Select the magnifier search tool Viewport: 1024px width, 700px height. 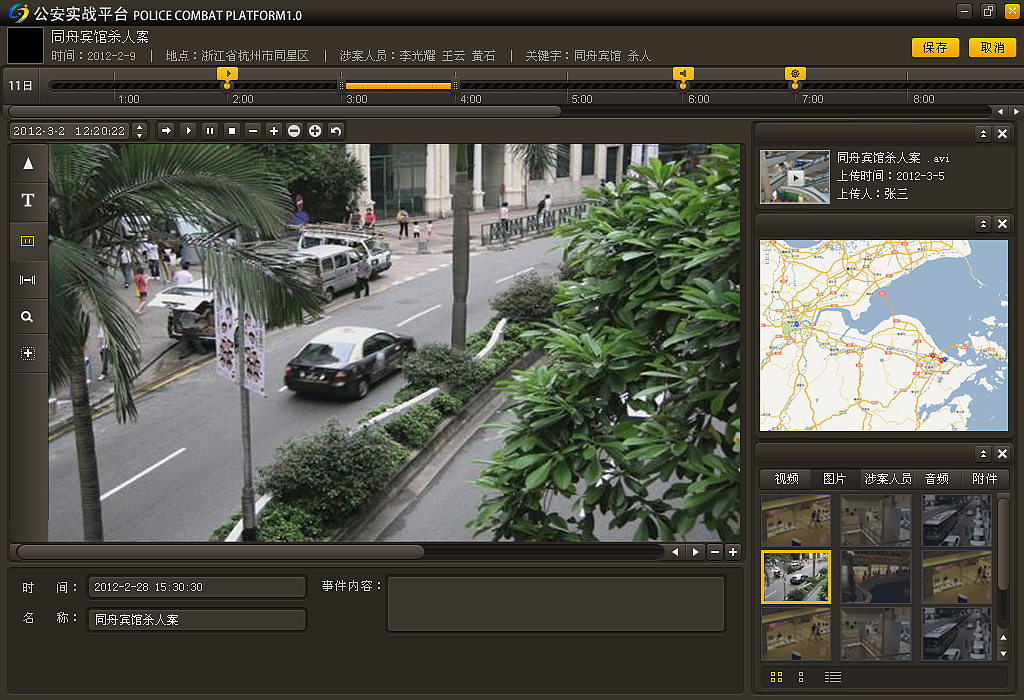pyautogui.click(x=28, y=317)
